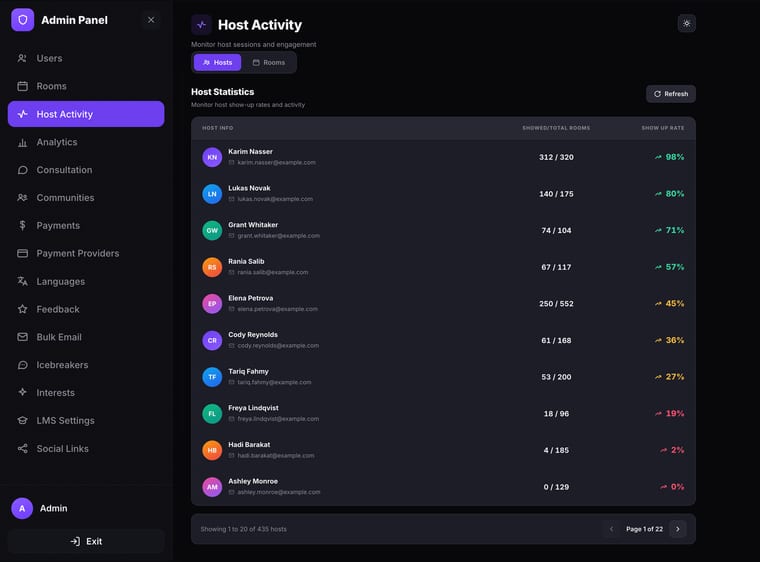
Task: Click Elena Petrova's EP avatar
Action: [x=212, y=304]
